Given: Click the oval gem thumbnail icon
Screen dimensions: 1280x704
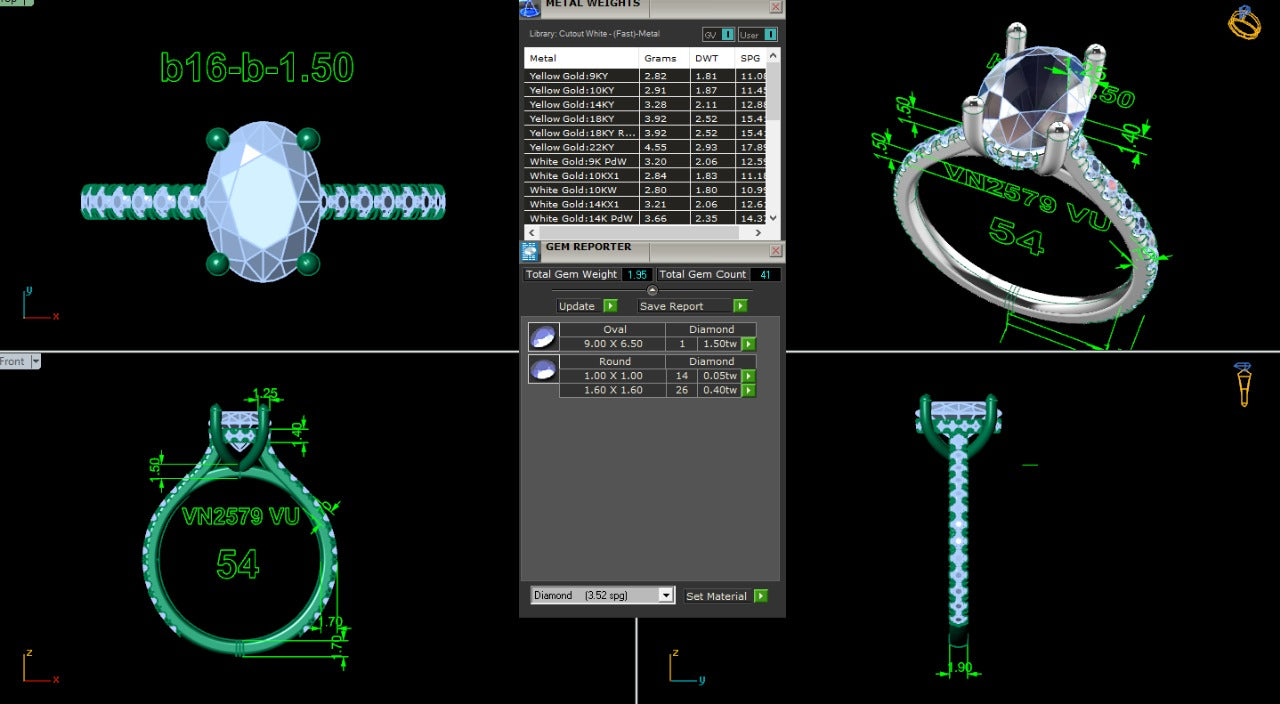Looking at the screenshot, I should (543, 337).
